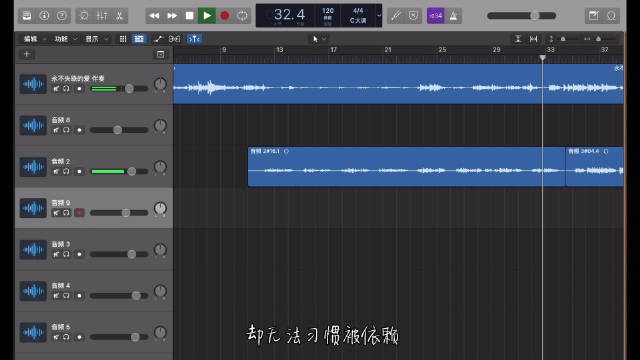
Task: Toggle the metronome click icon
Action: click(x=453, y=16)
